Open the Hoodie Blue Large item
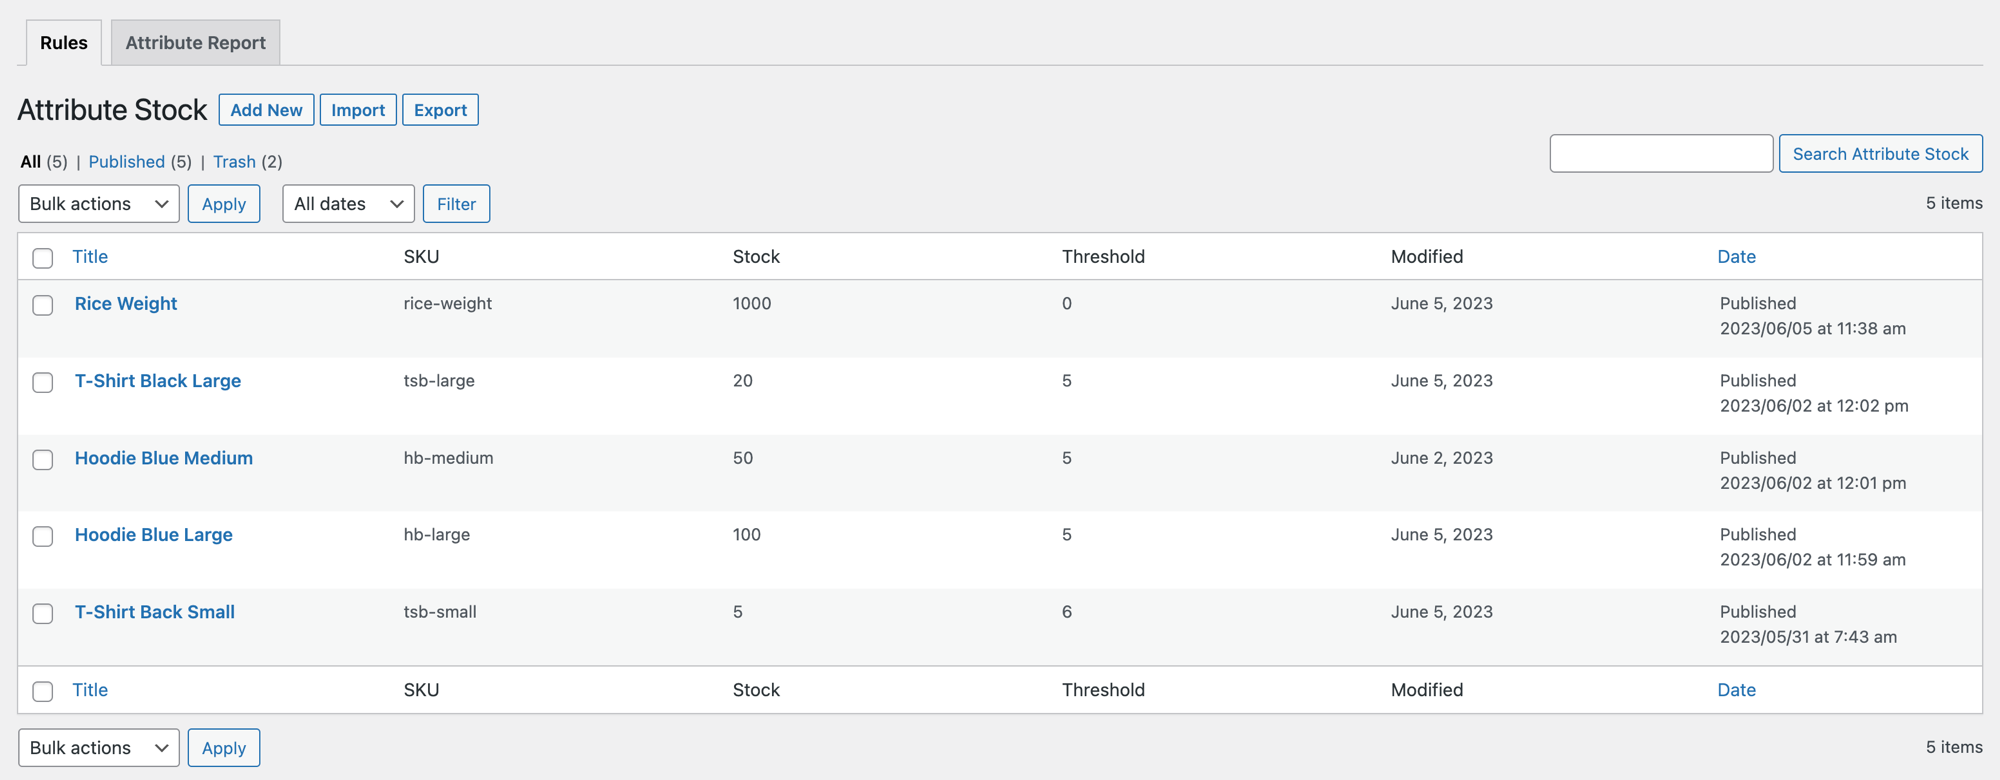 coord(154,535)
